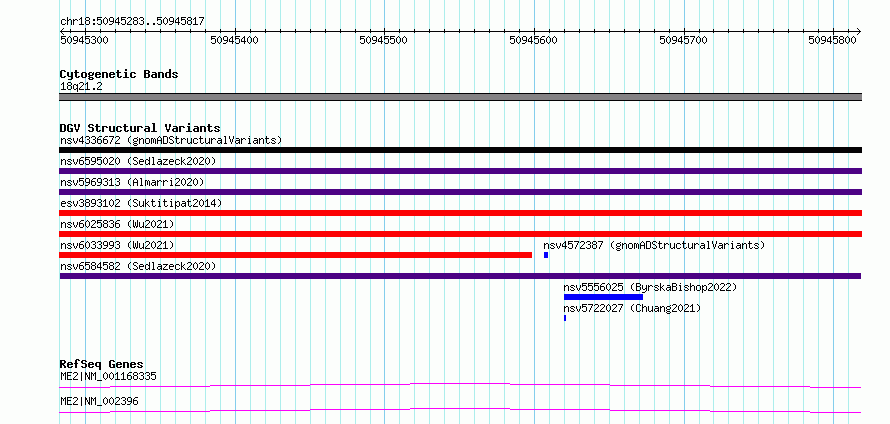Viewport: 890px width, 424px height.
Task: Open the nsv5969313 (Almarri2020) label
Action: point(132,182)
